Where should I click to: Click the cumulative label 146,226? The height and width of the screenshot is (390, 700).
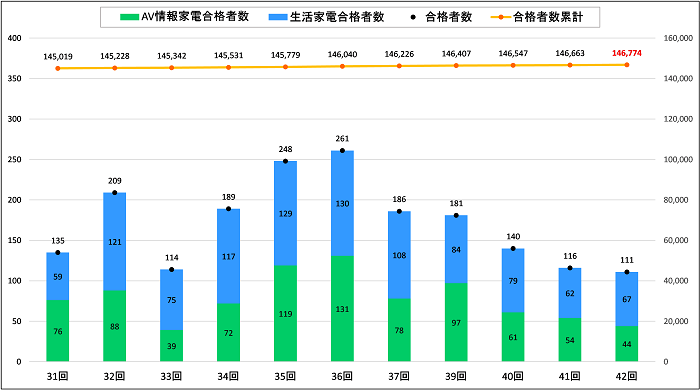(399, 54)
